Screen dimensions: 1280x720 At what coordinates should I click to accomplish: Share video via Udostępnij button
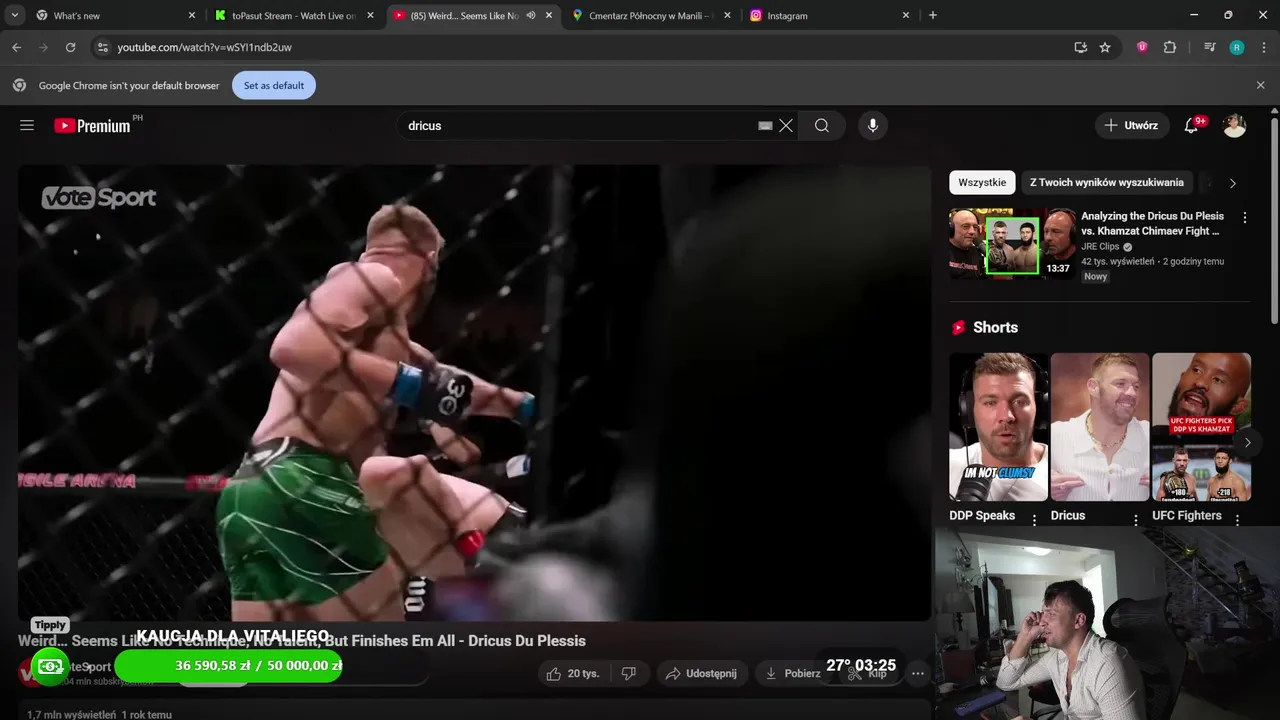(x=701, y=673)
